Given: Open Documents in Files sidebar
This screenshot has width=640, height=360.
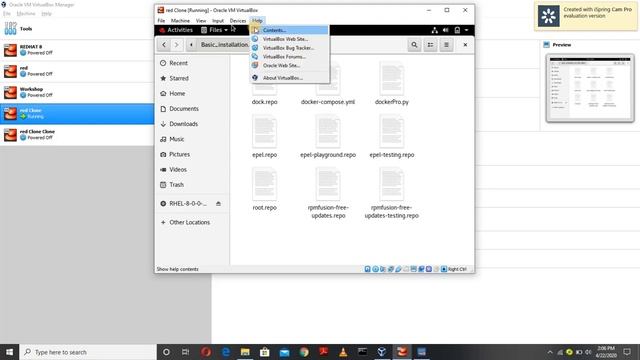Looking at the screenshot, I should pos(192,109).
